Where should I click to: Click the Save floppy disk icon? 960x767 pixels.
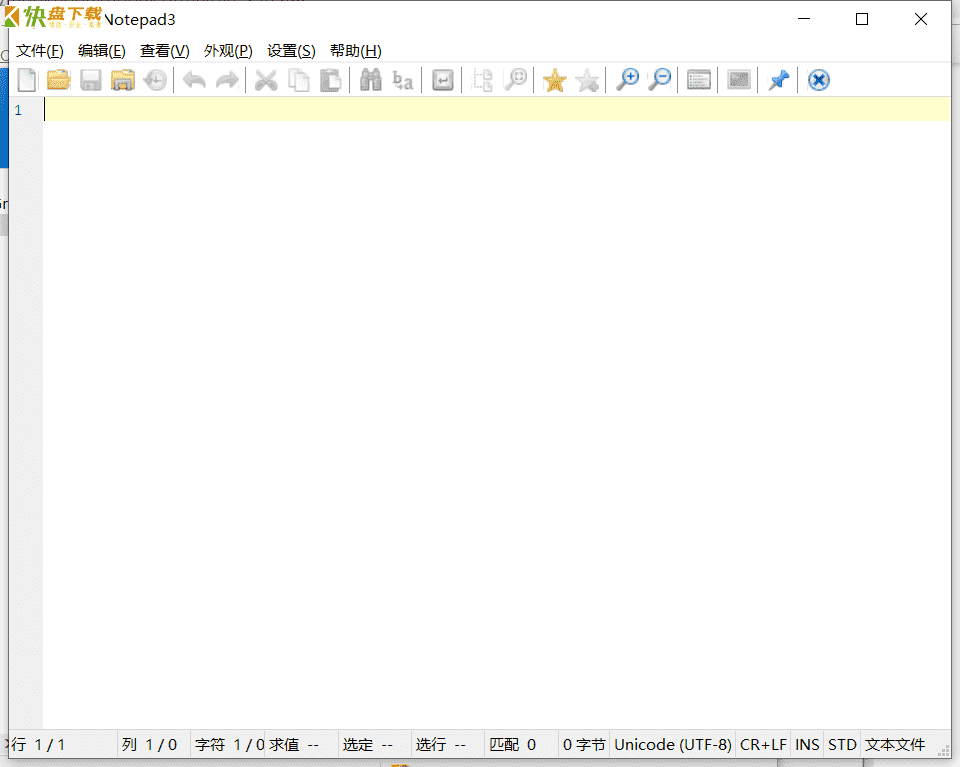click(91, 80)
